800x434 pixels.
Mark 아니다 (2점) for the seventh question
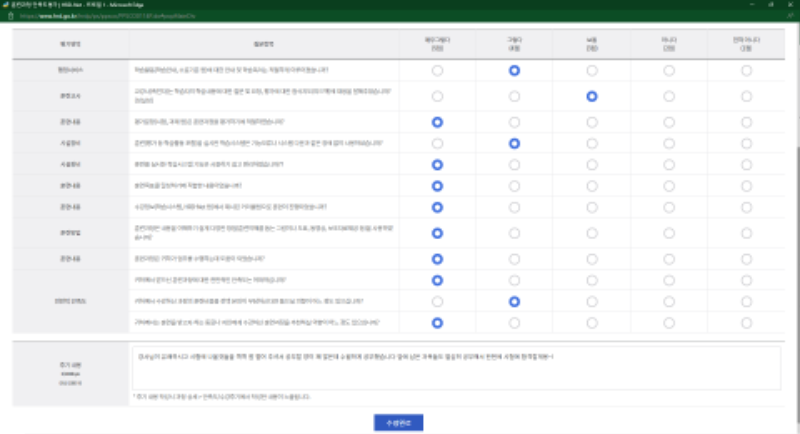(x=668, y=207)
